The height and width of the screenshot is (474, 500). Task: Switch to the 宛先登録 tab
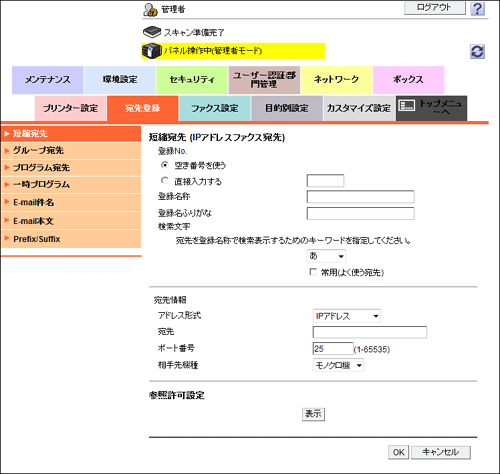(143, 108)
